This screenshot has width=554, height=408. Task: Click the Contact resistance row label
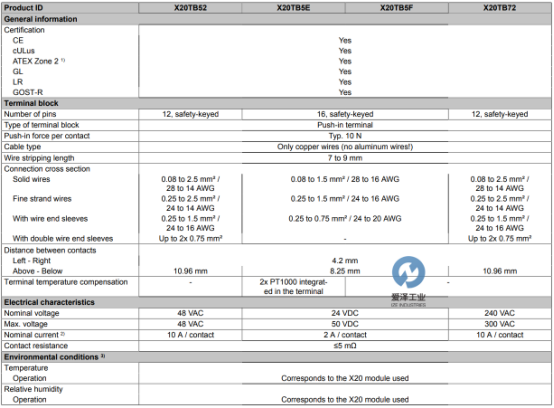[x=36, y=346]
